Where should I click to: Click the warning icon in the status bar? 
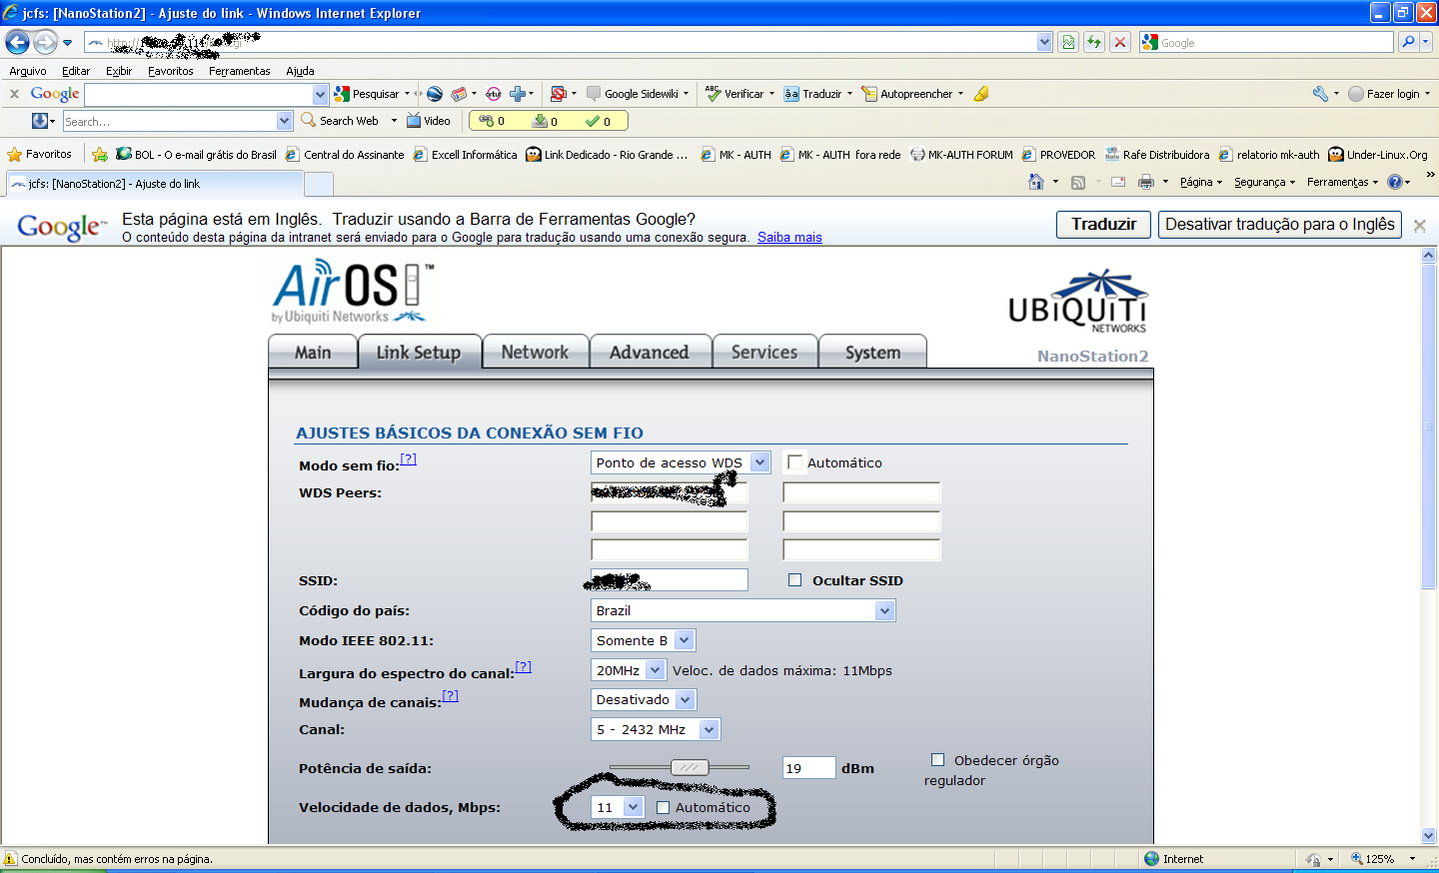click(10, 859)
